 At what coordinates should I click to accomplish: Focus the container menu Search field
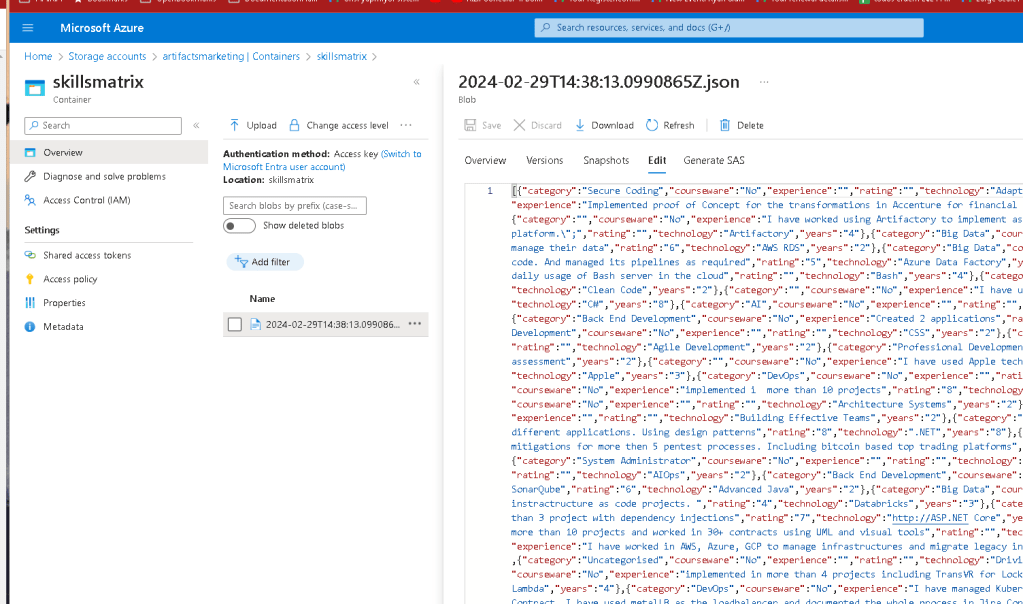coord(103,126)
